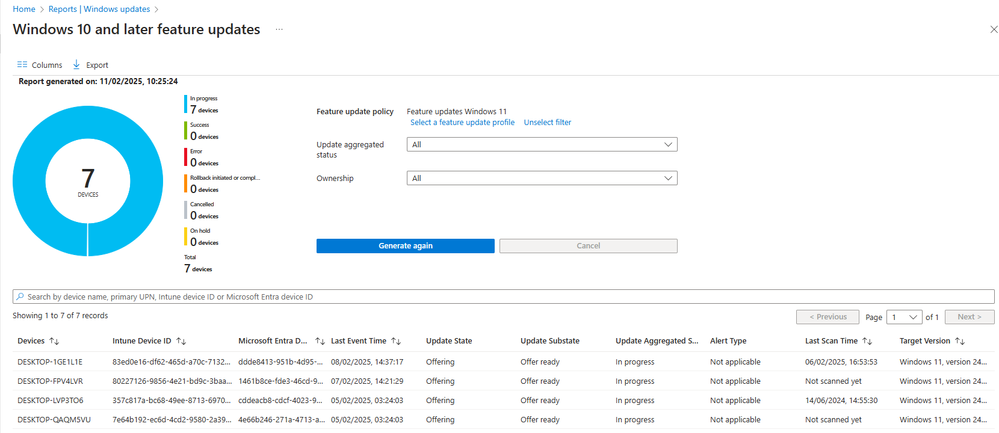Sort by Intune Device ID arrows
The width and height of the screenshot is (999, 433).
[181, 341]
